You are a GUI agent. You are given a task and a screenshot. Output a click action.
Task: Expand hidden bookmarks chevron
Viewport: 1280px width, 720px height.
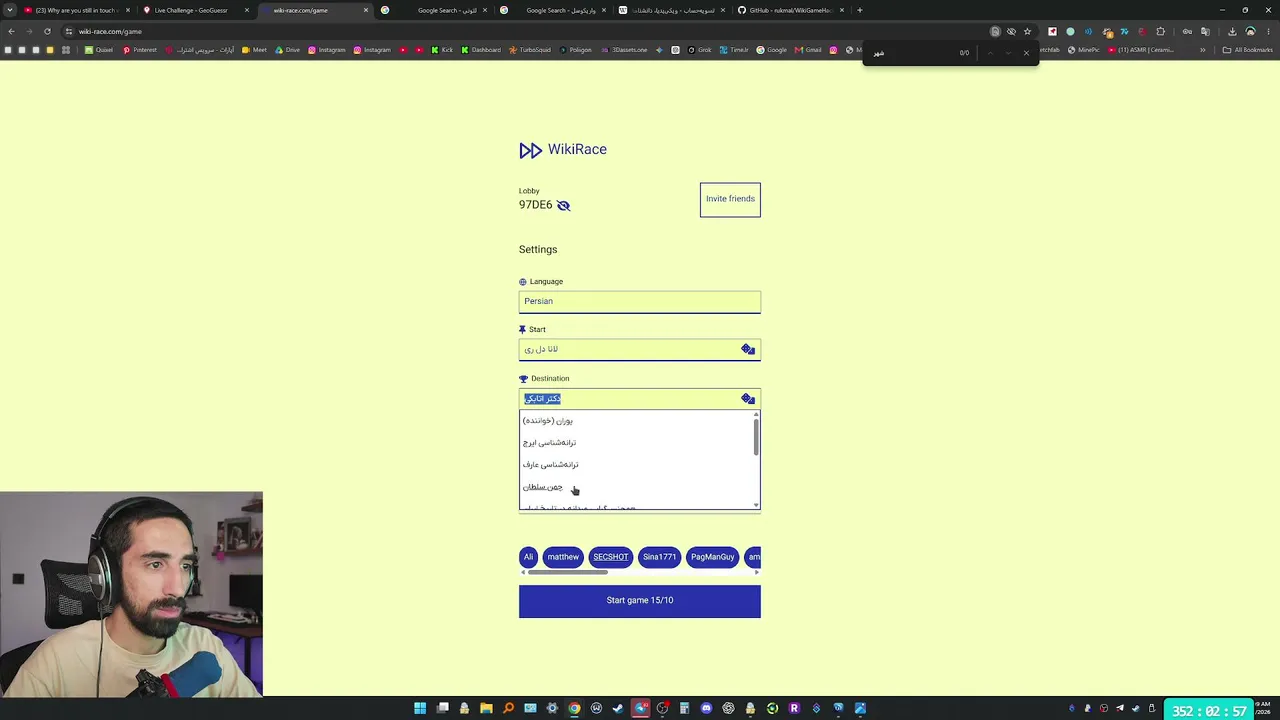click(1203, 50)
